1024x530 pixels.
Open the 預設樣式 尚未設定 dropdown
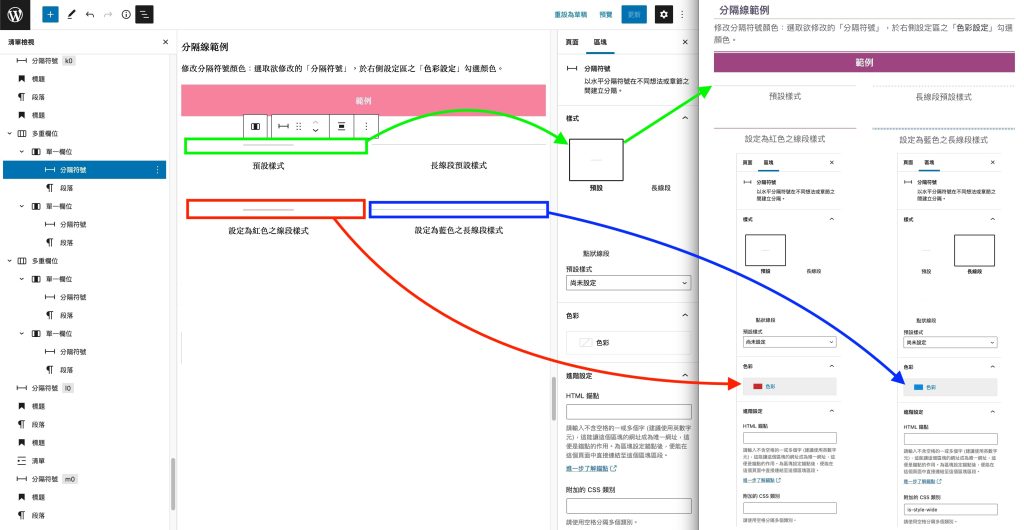(628, 283)
